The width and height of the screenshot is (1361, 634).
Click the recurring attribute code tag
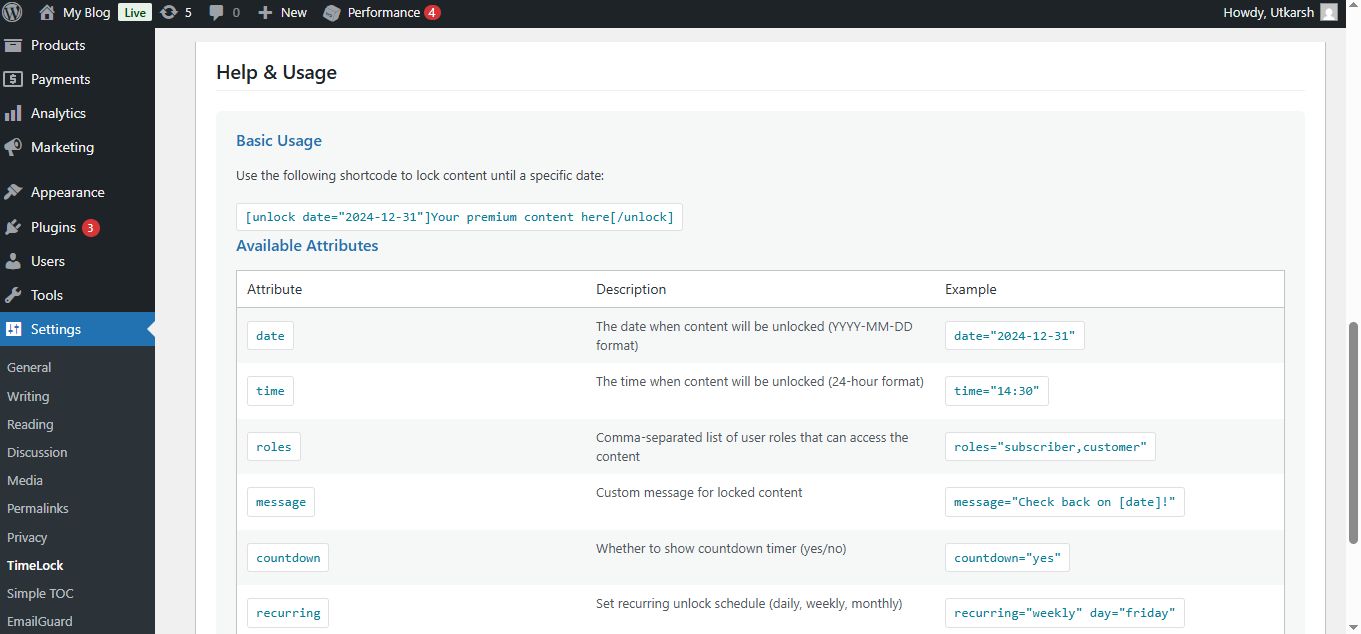[288, 613]
